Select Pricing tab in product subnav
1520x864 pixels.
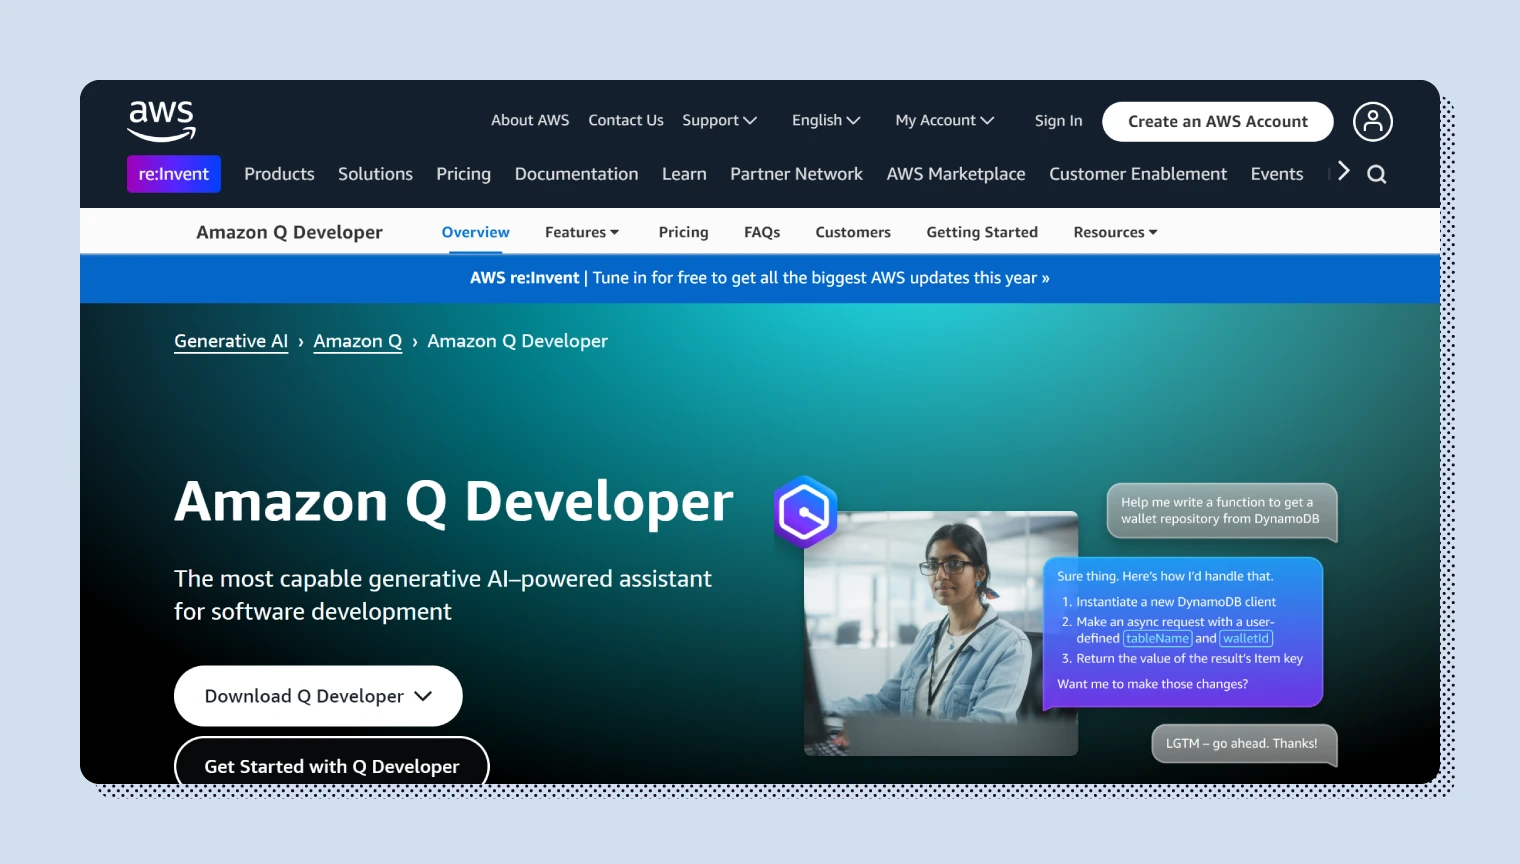tap(683, 232)
